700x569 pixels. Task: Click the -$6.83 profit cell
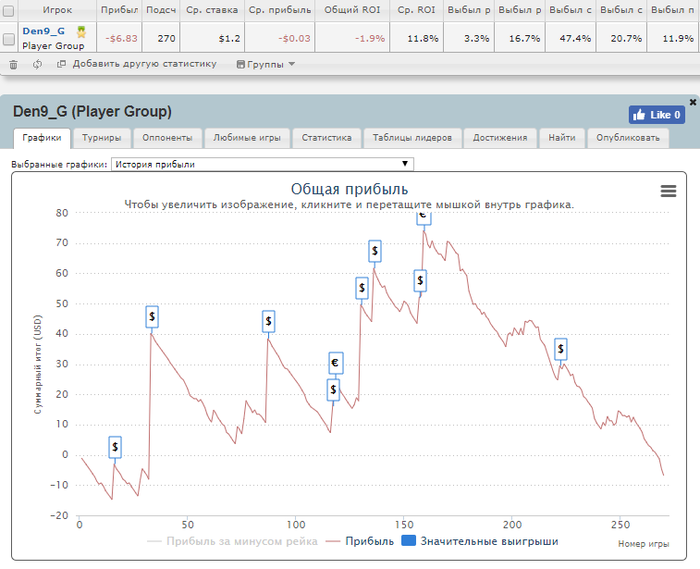[120, 38]
